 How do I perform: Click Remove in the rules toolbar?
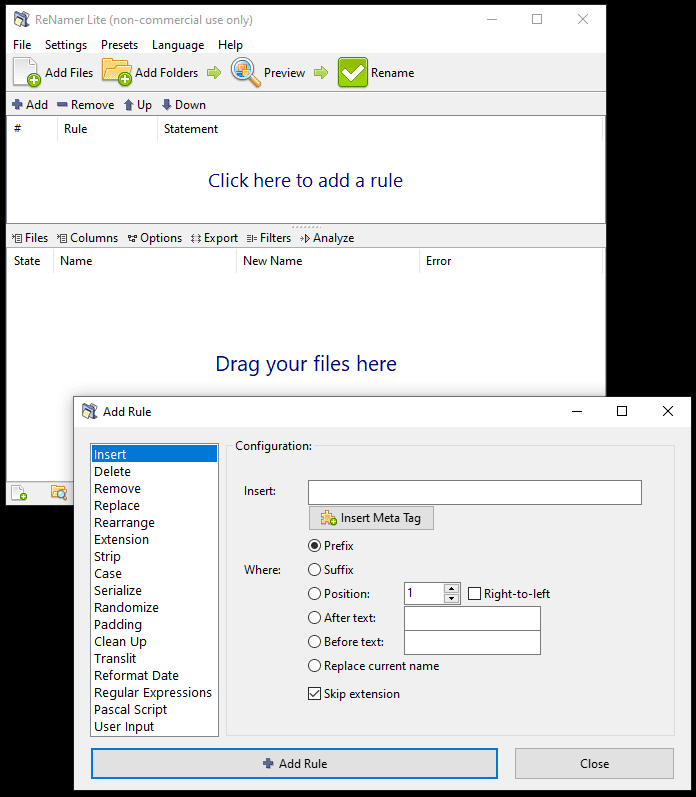pos(85,105)
